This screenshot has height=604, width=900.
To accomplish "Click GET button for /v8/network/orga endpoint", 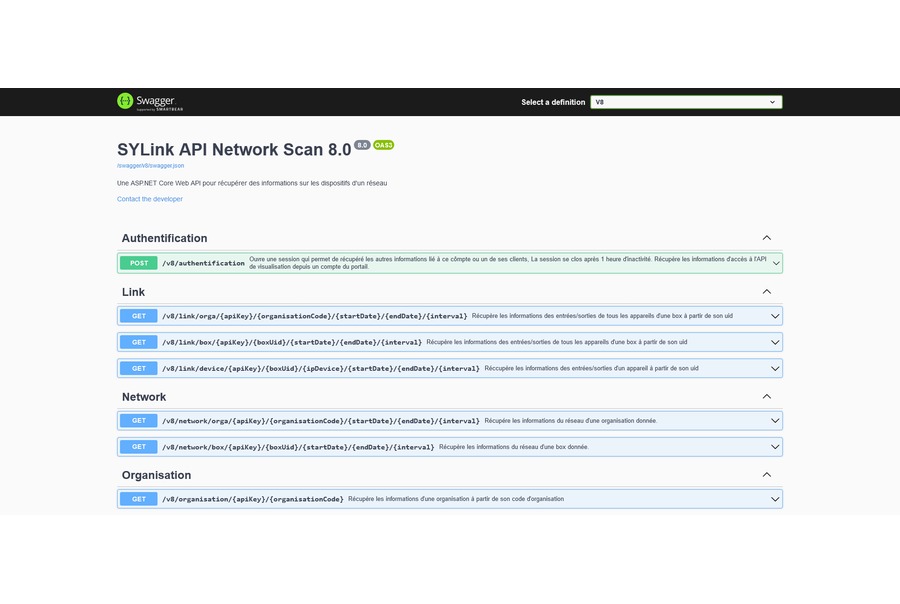I will pyautogui.click(x=139, y=421).
